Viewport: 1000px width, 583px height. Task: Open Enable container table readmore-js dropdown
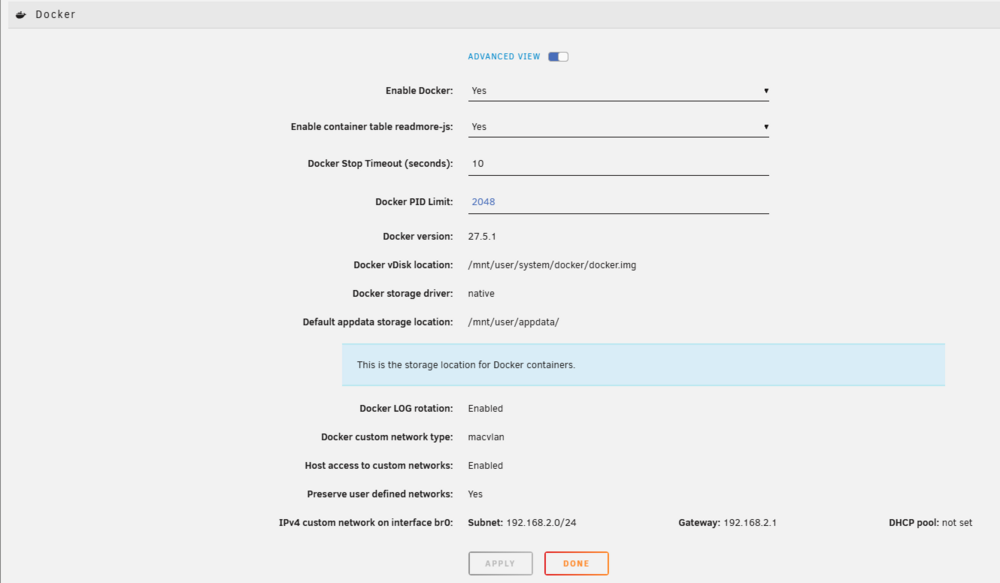pyautogui.click(x=618, y=127)
